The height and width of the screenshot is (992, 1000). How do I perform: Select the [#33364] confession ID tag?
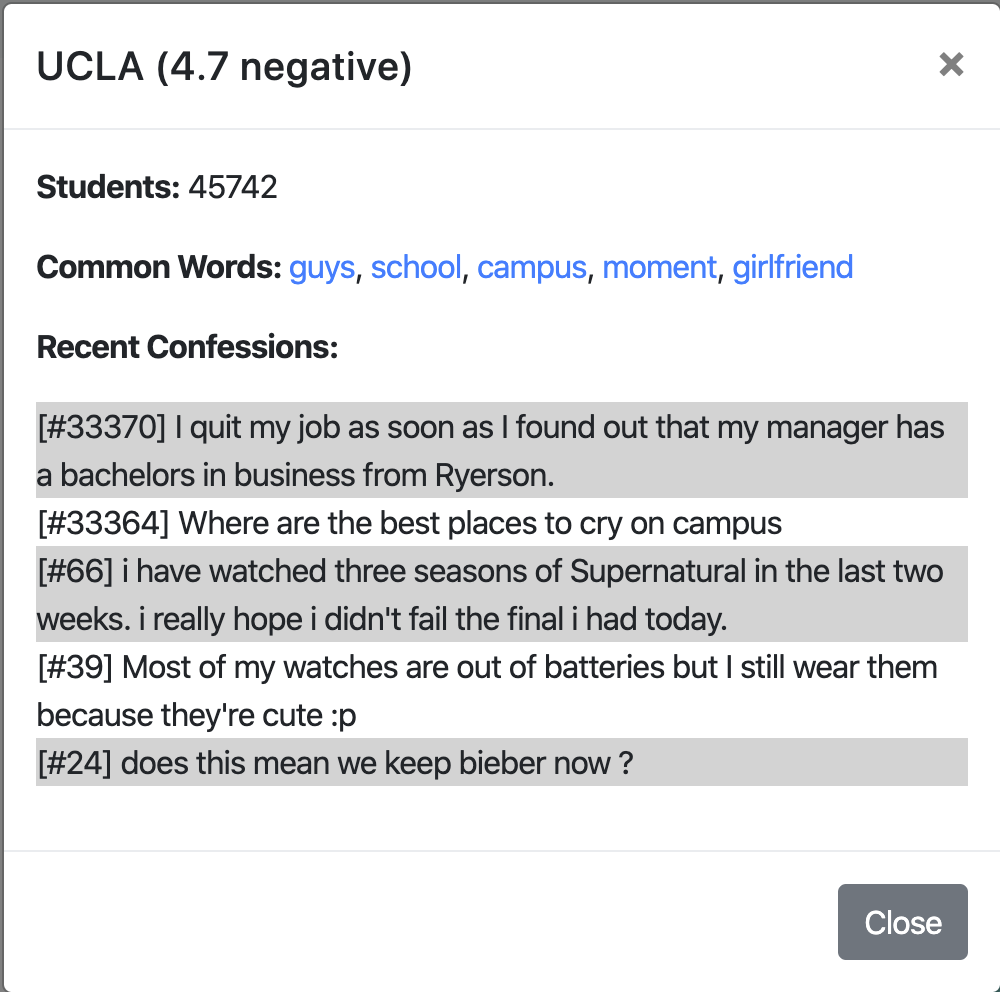pos(103,523)
